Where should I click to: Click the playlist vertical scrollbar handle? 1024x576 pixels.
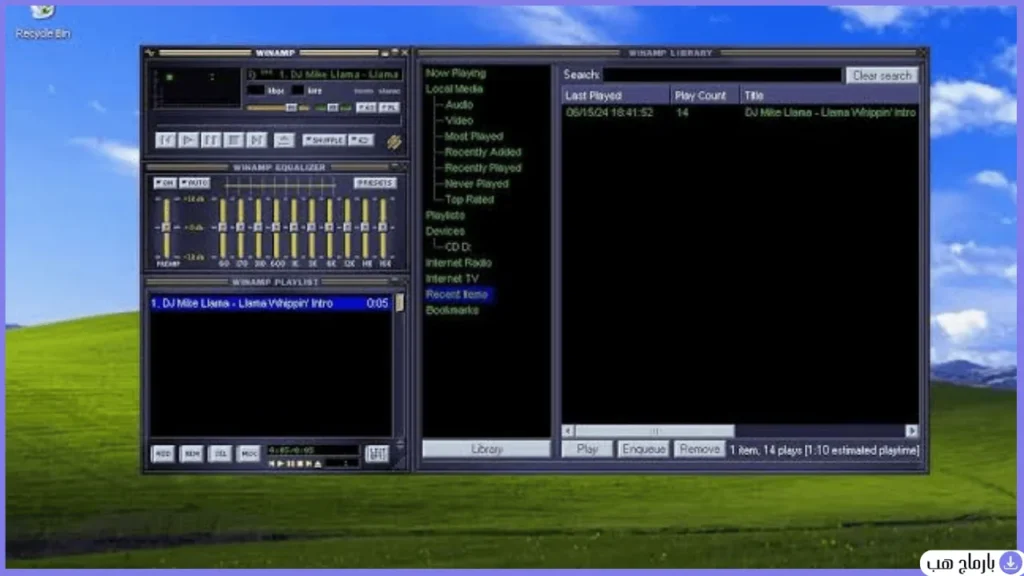[400, 302]
